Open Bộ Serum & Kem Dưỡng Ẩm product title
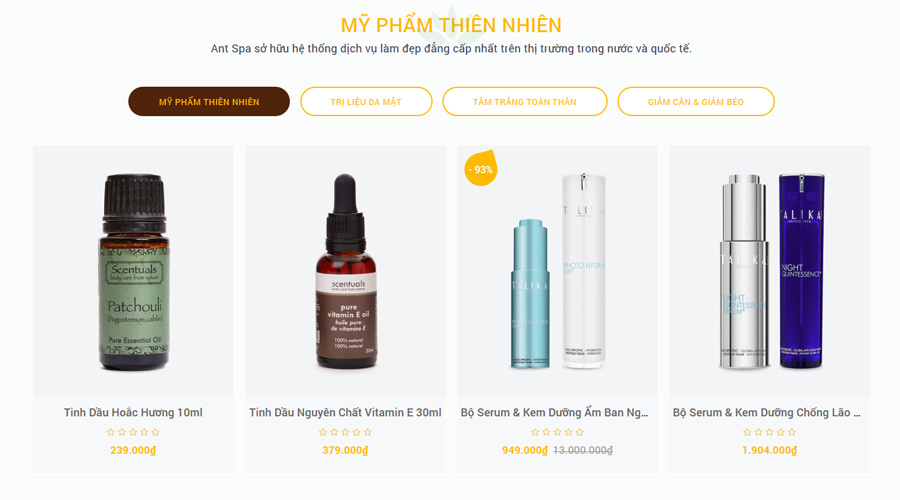 [x=554, y=412]
